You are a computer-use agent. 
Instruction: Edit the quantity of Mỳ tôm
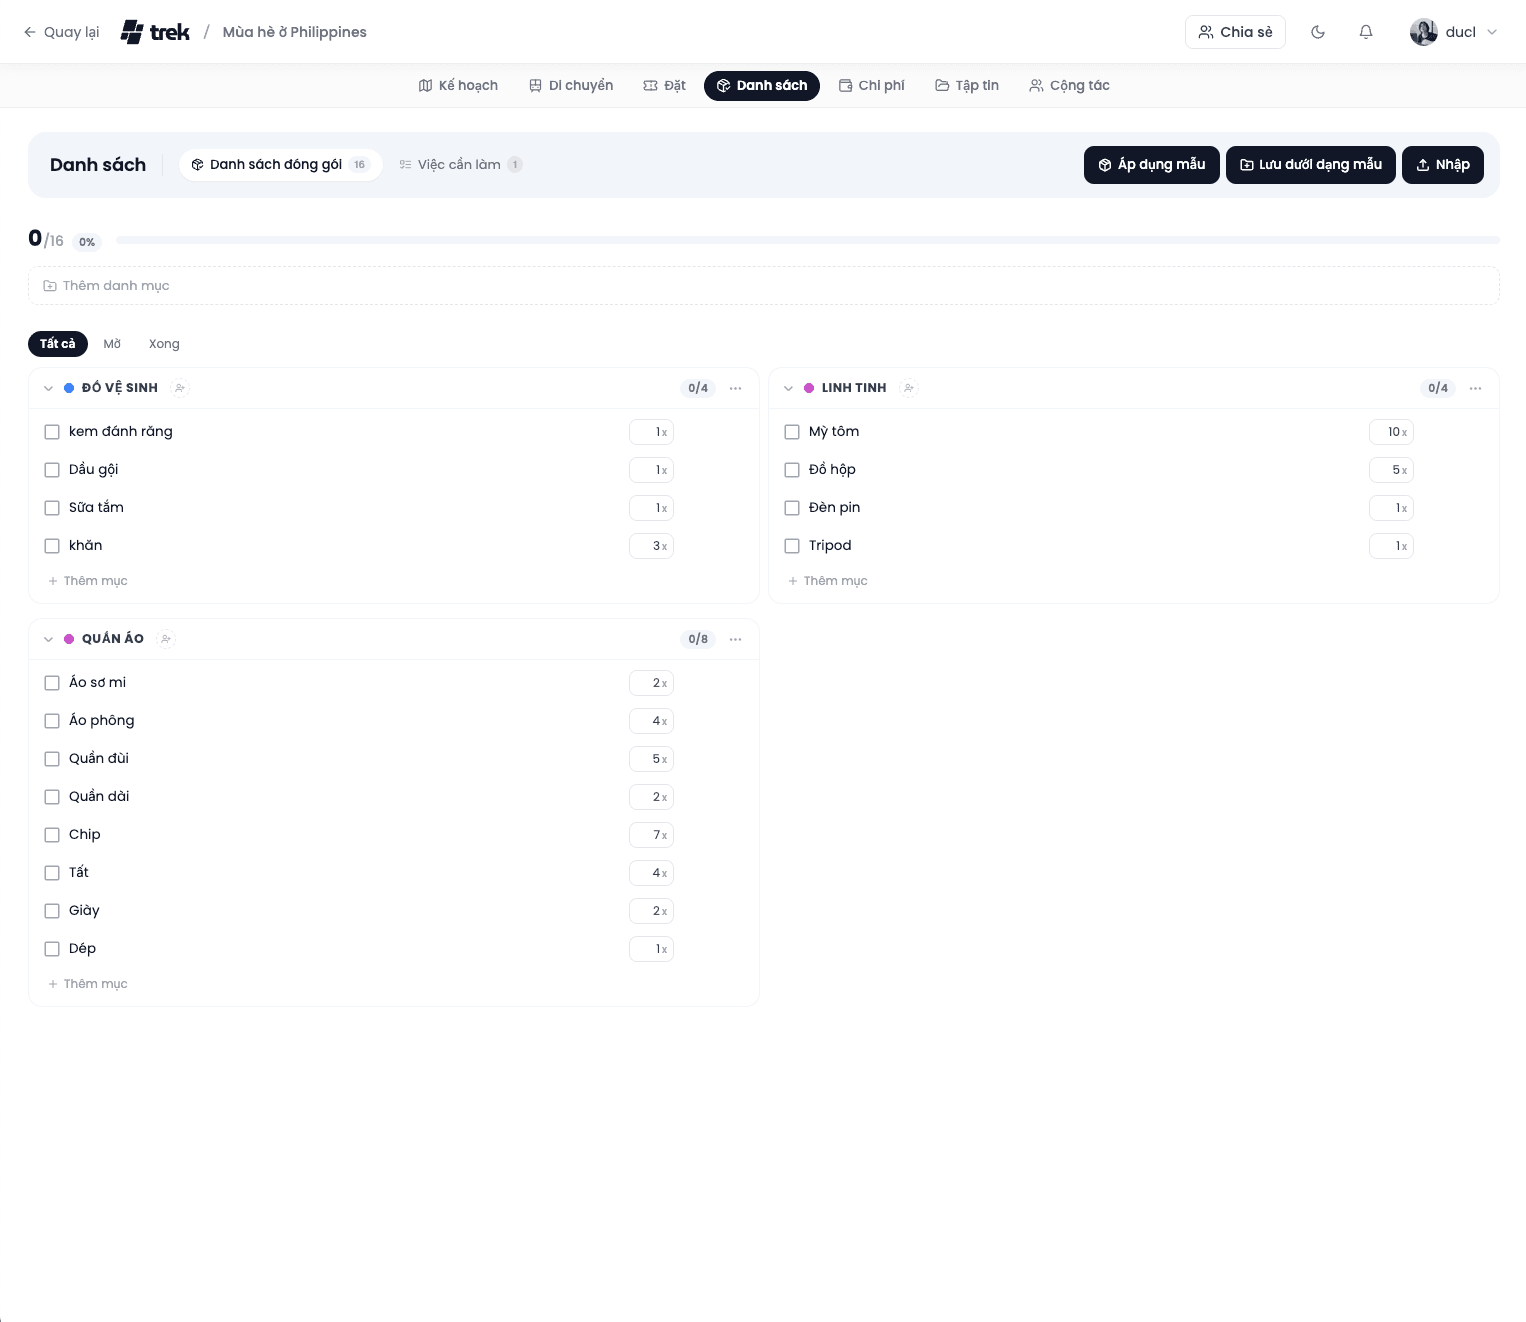(x=1391, y=432)
